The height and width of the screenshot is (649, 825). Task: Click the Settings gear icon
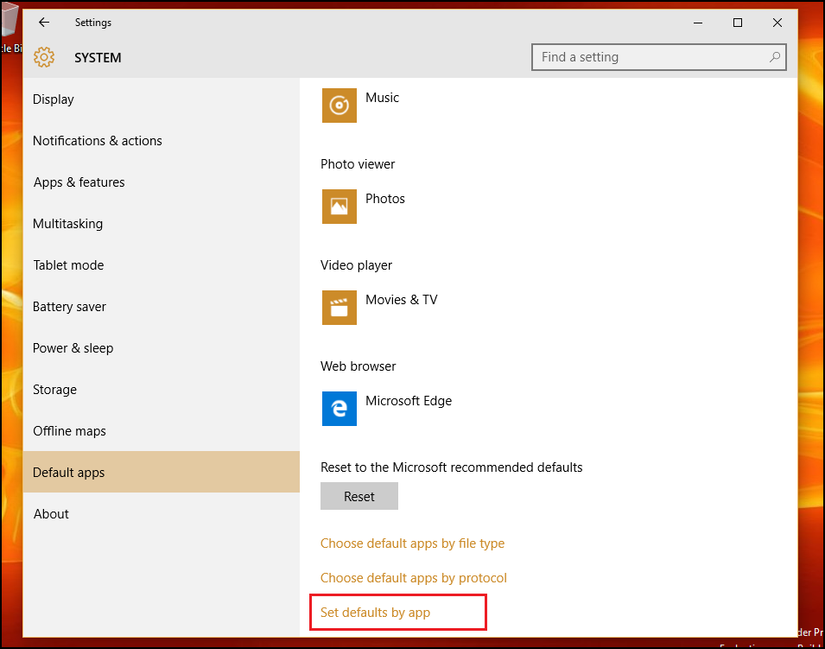(x=43, y=58)
